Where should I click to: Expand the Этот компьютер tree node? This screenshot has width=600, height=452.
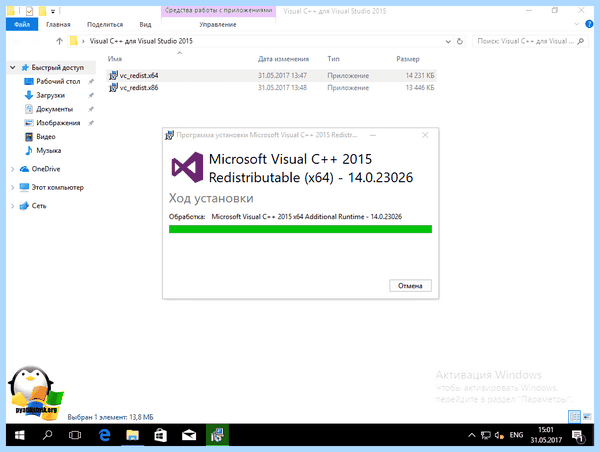tap(13, 188)
